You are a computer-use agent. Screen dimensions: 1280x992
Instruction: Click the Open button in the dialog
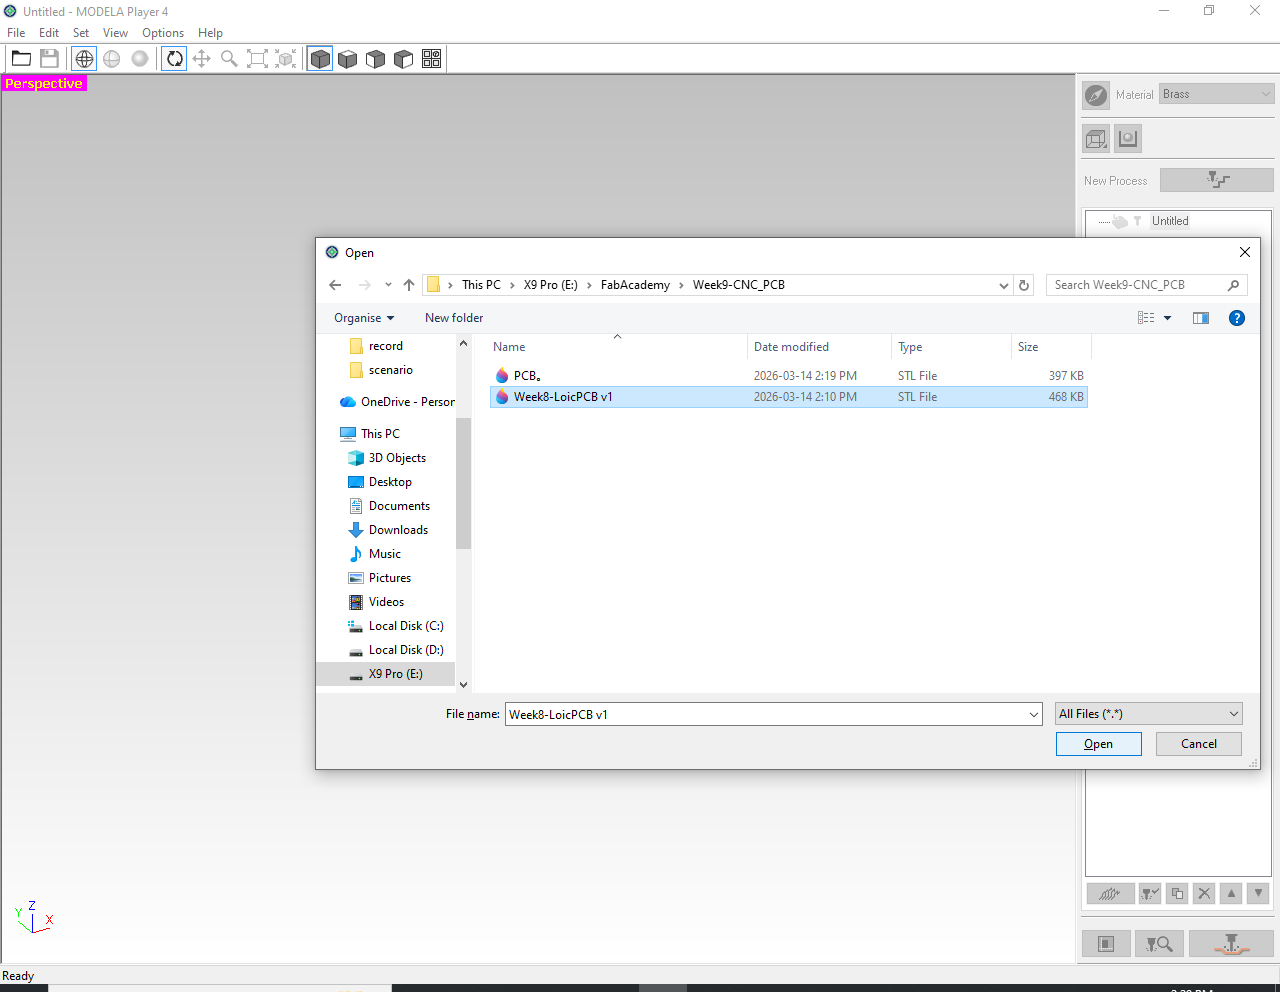point(1098,744)
